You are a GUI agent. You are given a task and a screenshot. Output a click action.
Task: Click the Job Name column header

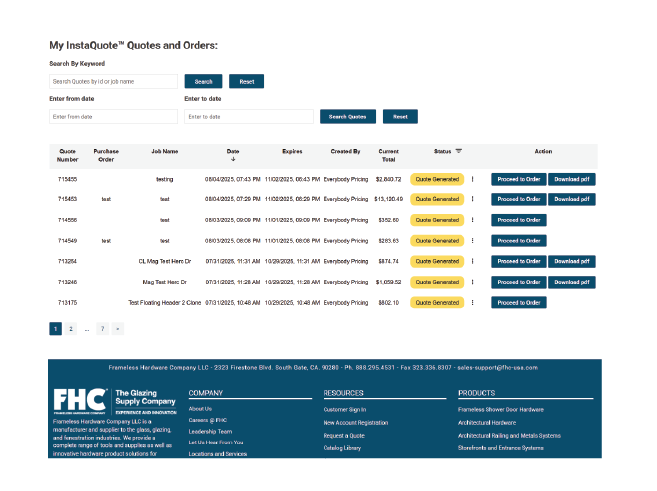click(x=165, y=151)
